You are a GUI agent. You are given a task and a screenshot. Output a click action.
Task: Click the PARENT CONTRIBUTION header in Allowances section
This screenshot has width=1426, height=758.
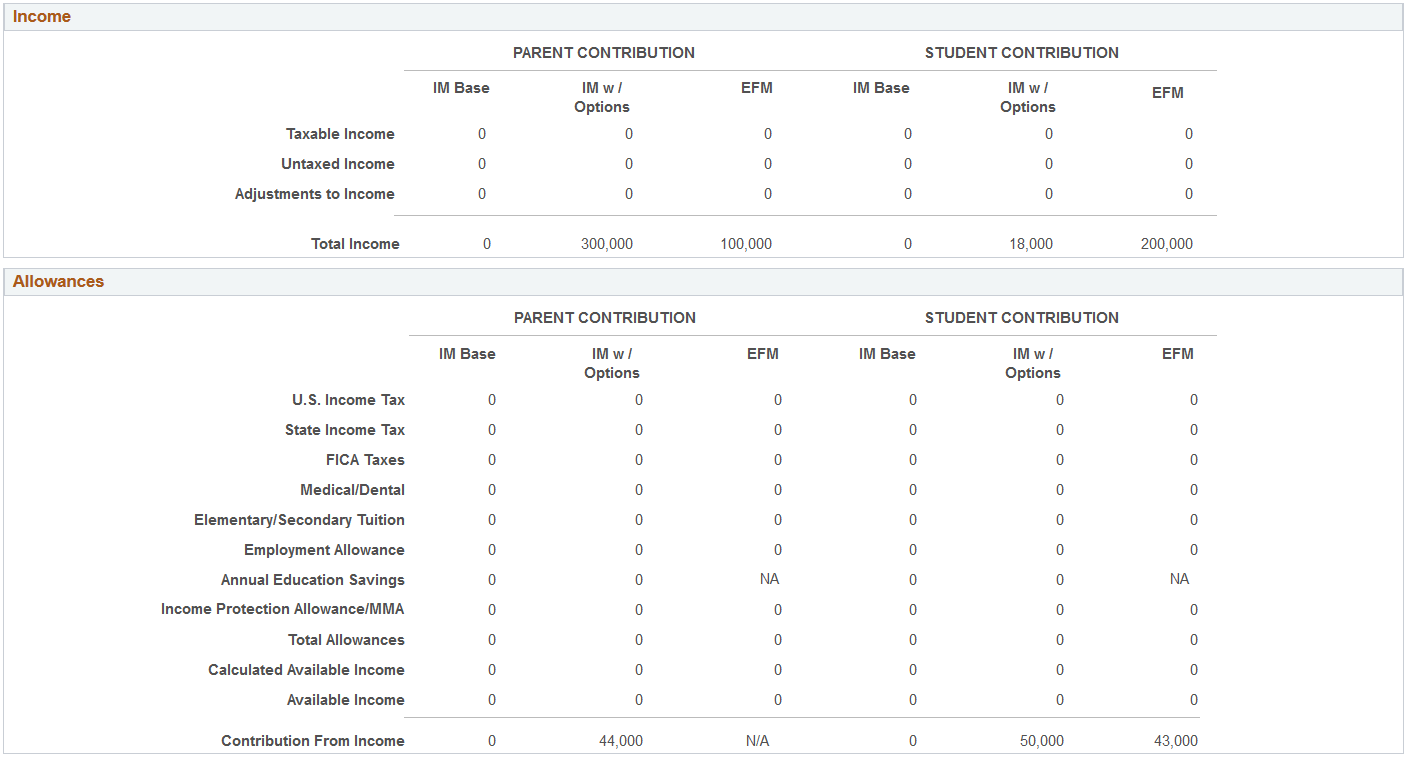(x=604, y=317)
